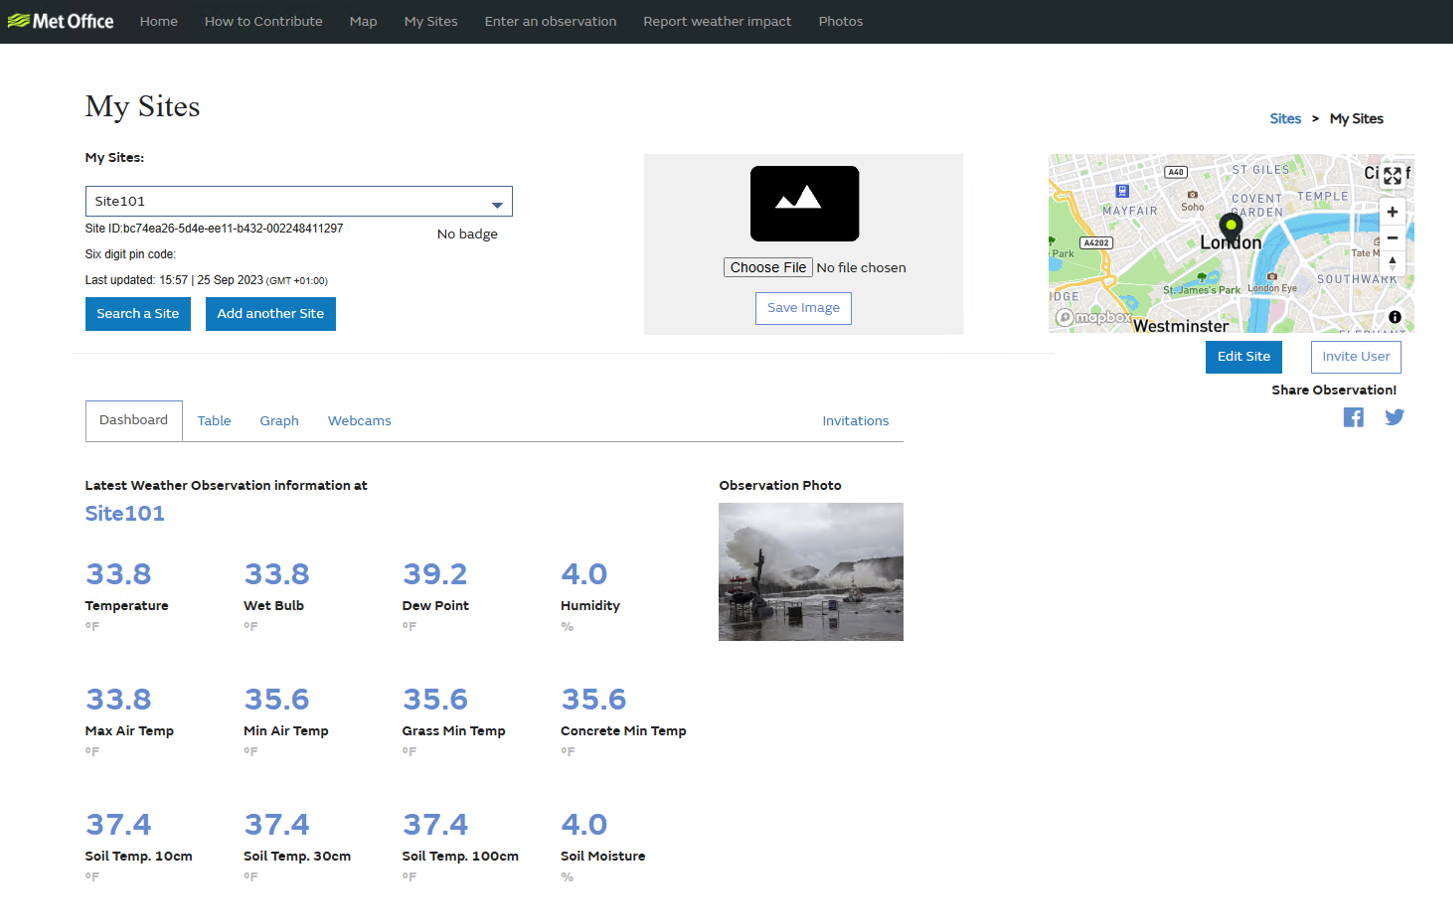The width and height of the screenshot is (1453, 922).
Task: Click the Invite User button
Action: pos(1356,357)
